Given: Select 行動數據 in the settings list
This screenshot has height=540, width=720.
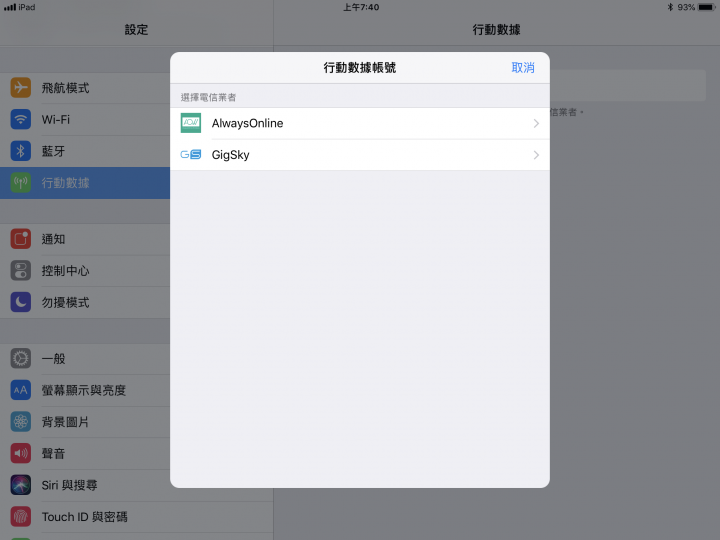Looking at the screenshot, I should pos(85,183).
